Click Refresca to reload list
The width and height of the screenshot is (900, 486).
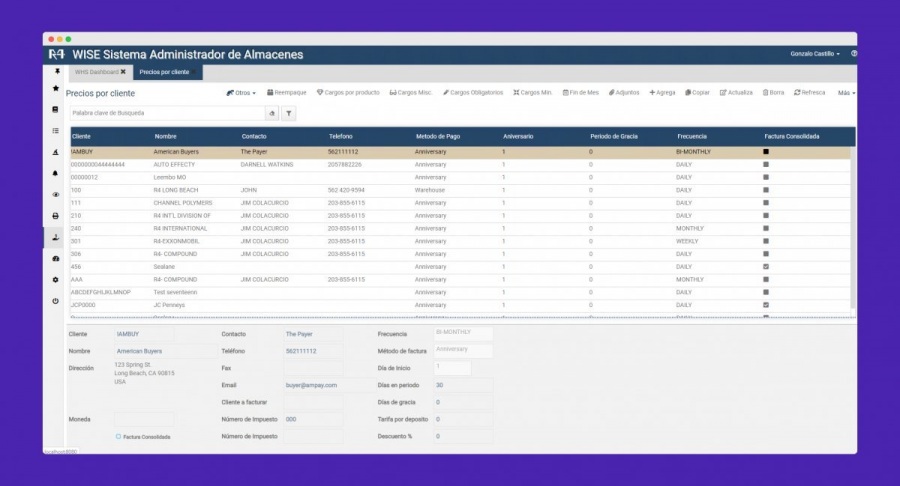coord(810,92)
